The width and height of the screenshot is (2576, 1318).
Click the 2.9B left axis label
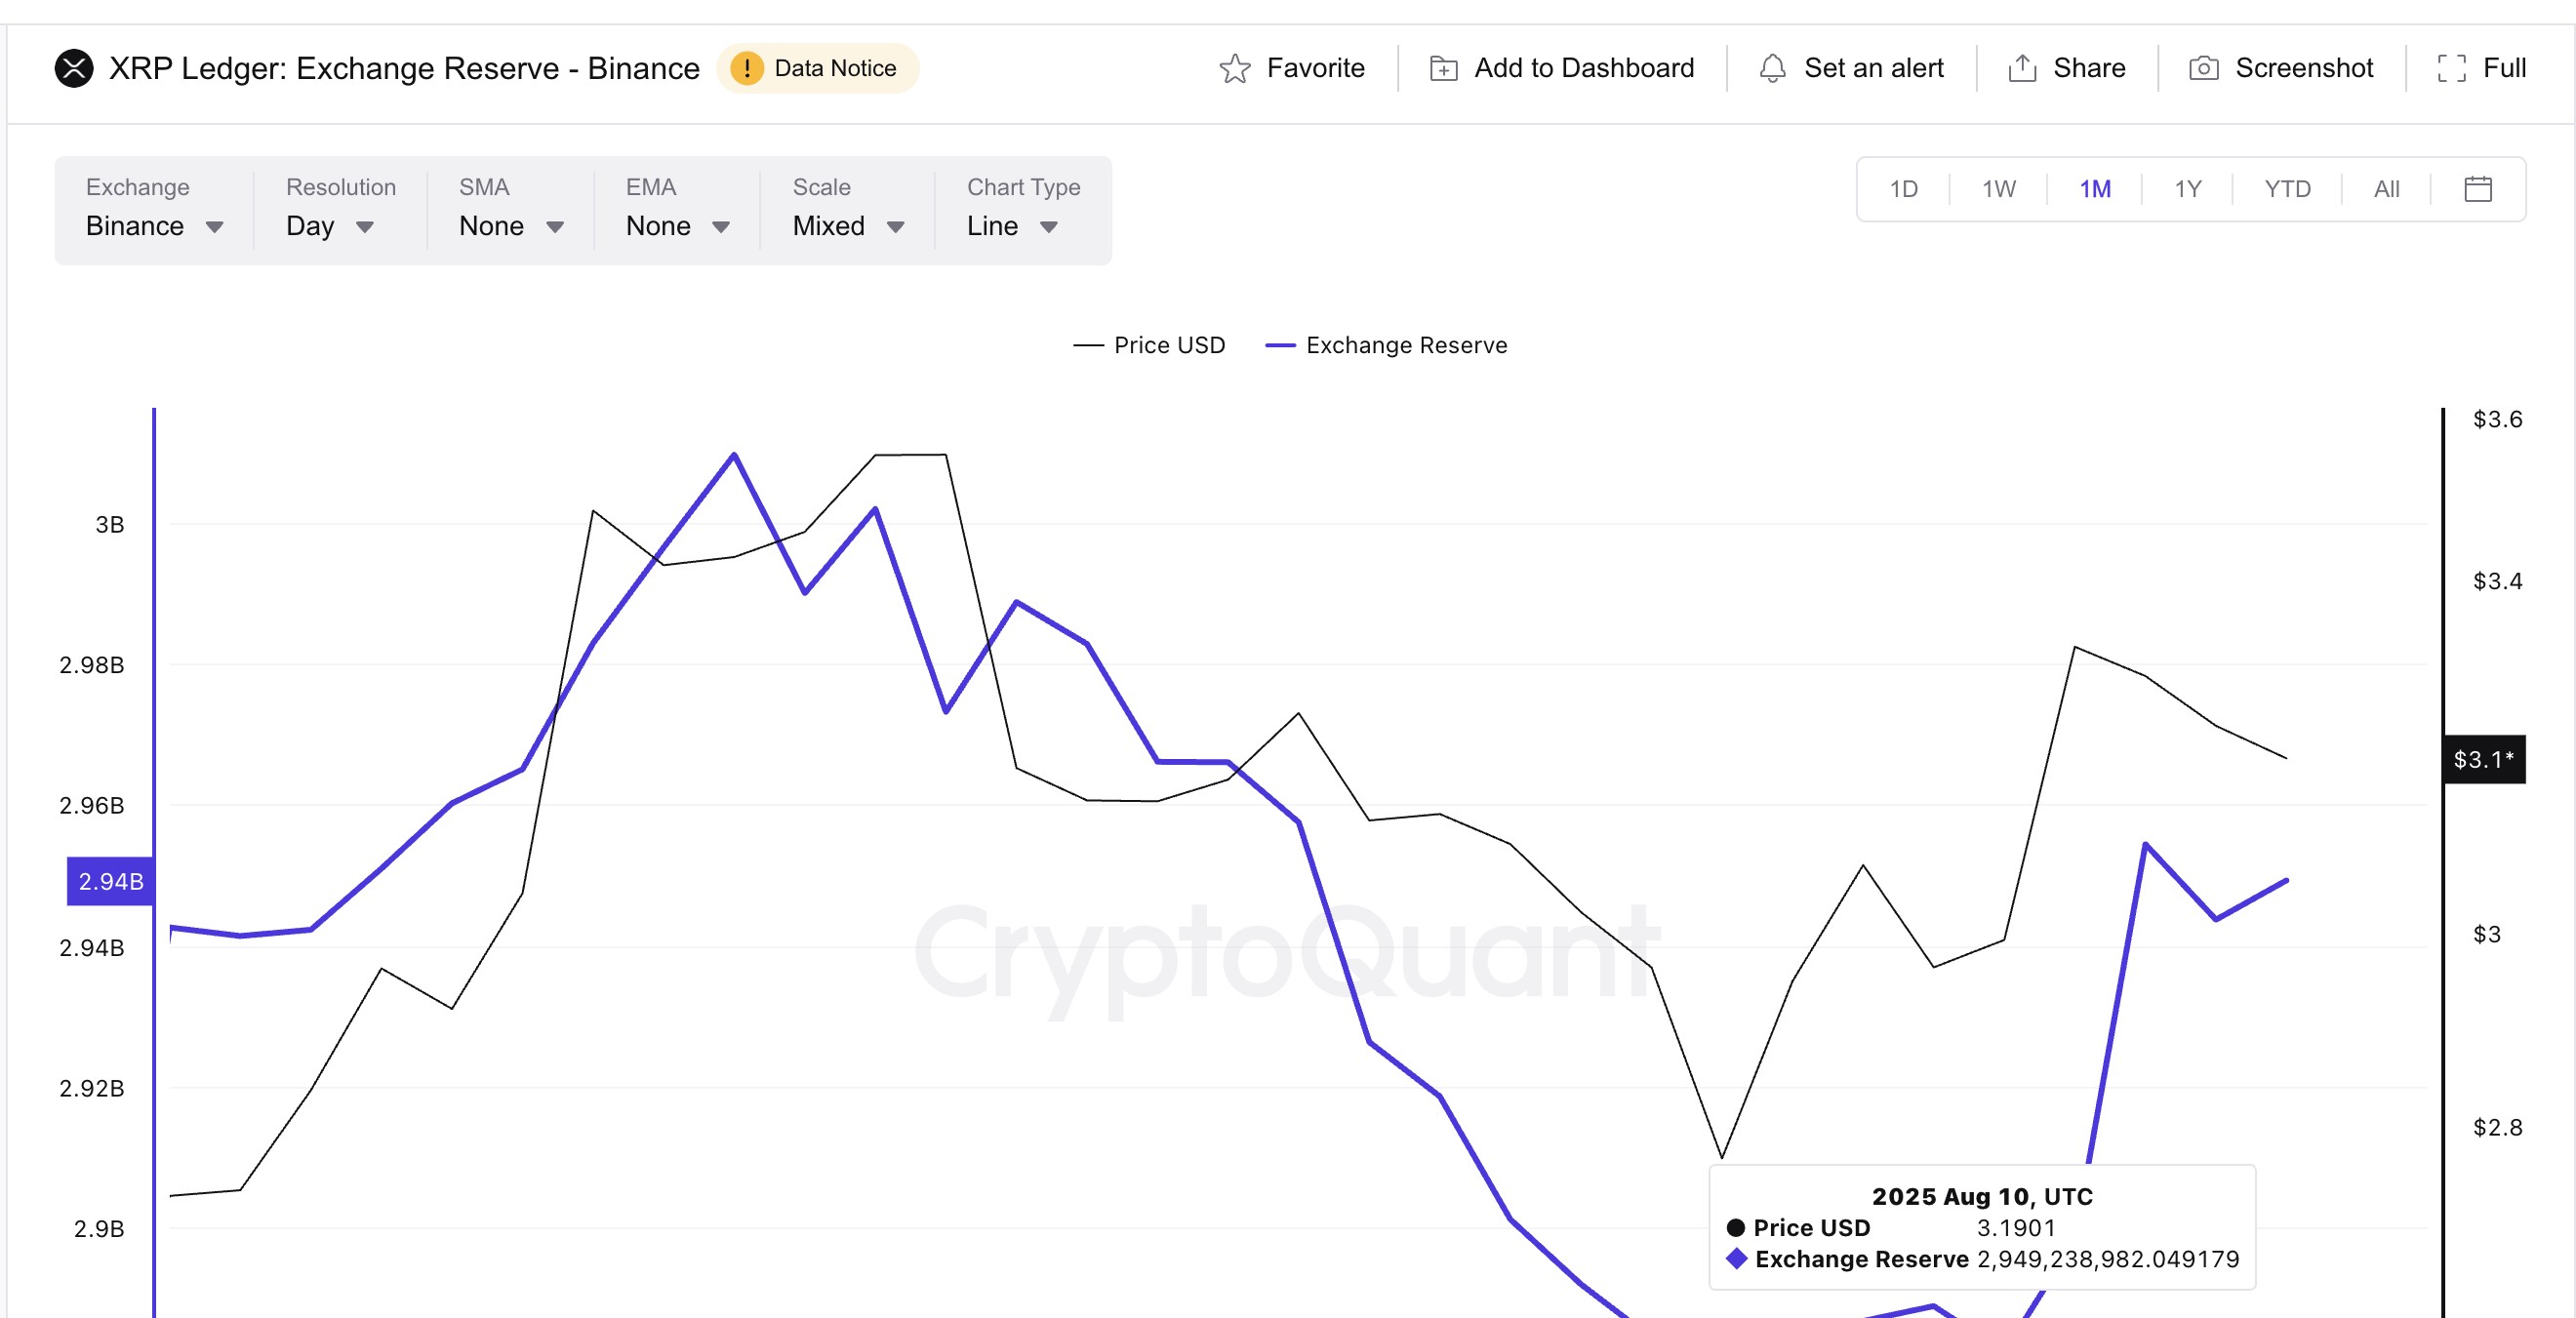[99, 1228]
